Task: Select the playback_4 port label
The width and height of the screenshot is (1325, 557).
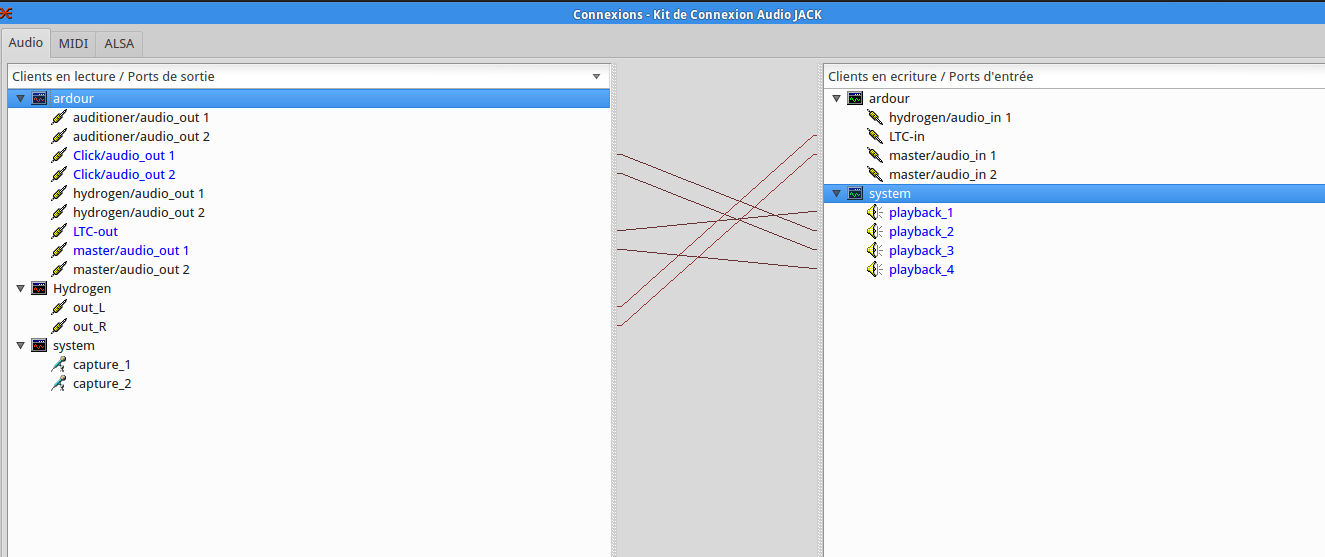Action: pos(921,270)
